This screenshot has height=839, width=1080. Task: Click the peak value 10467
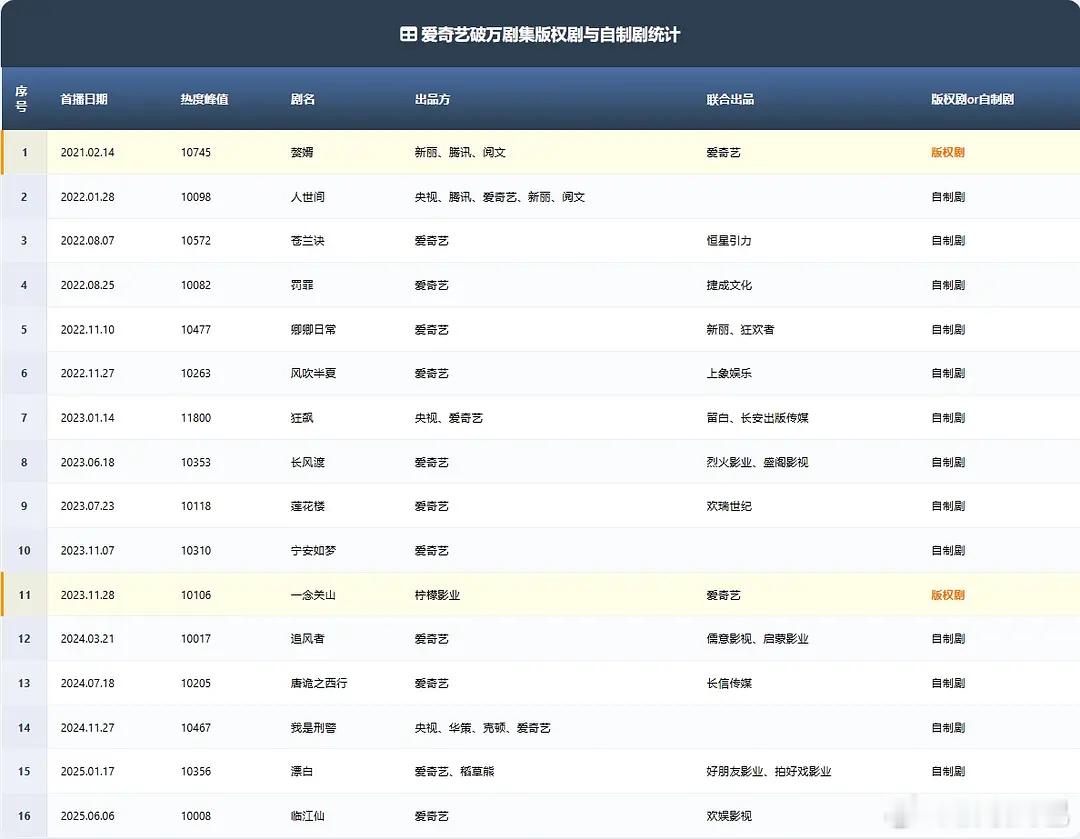[196, 727]
